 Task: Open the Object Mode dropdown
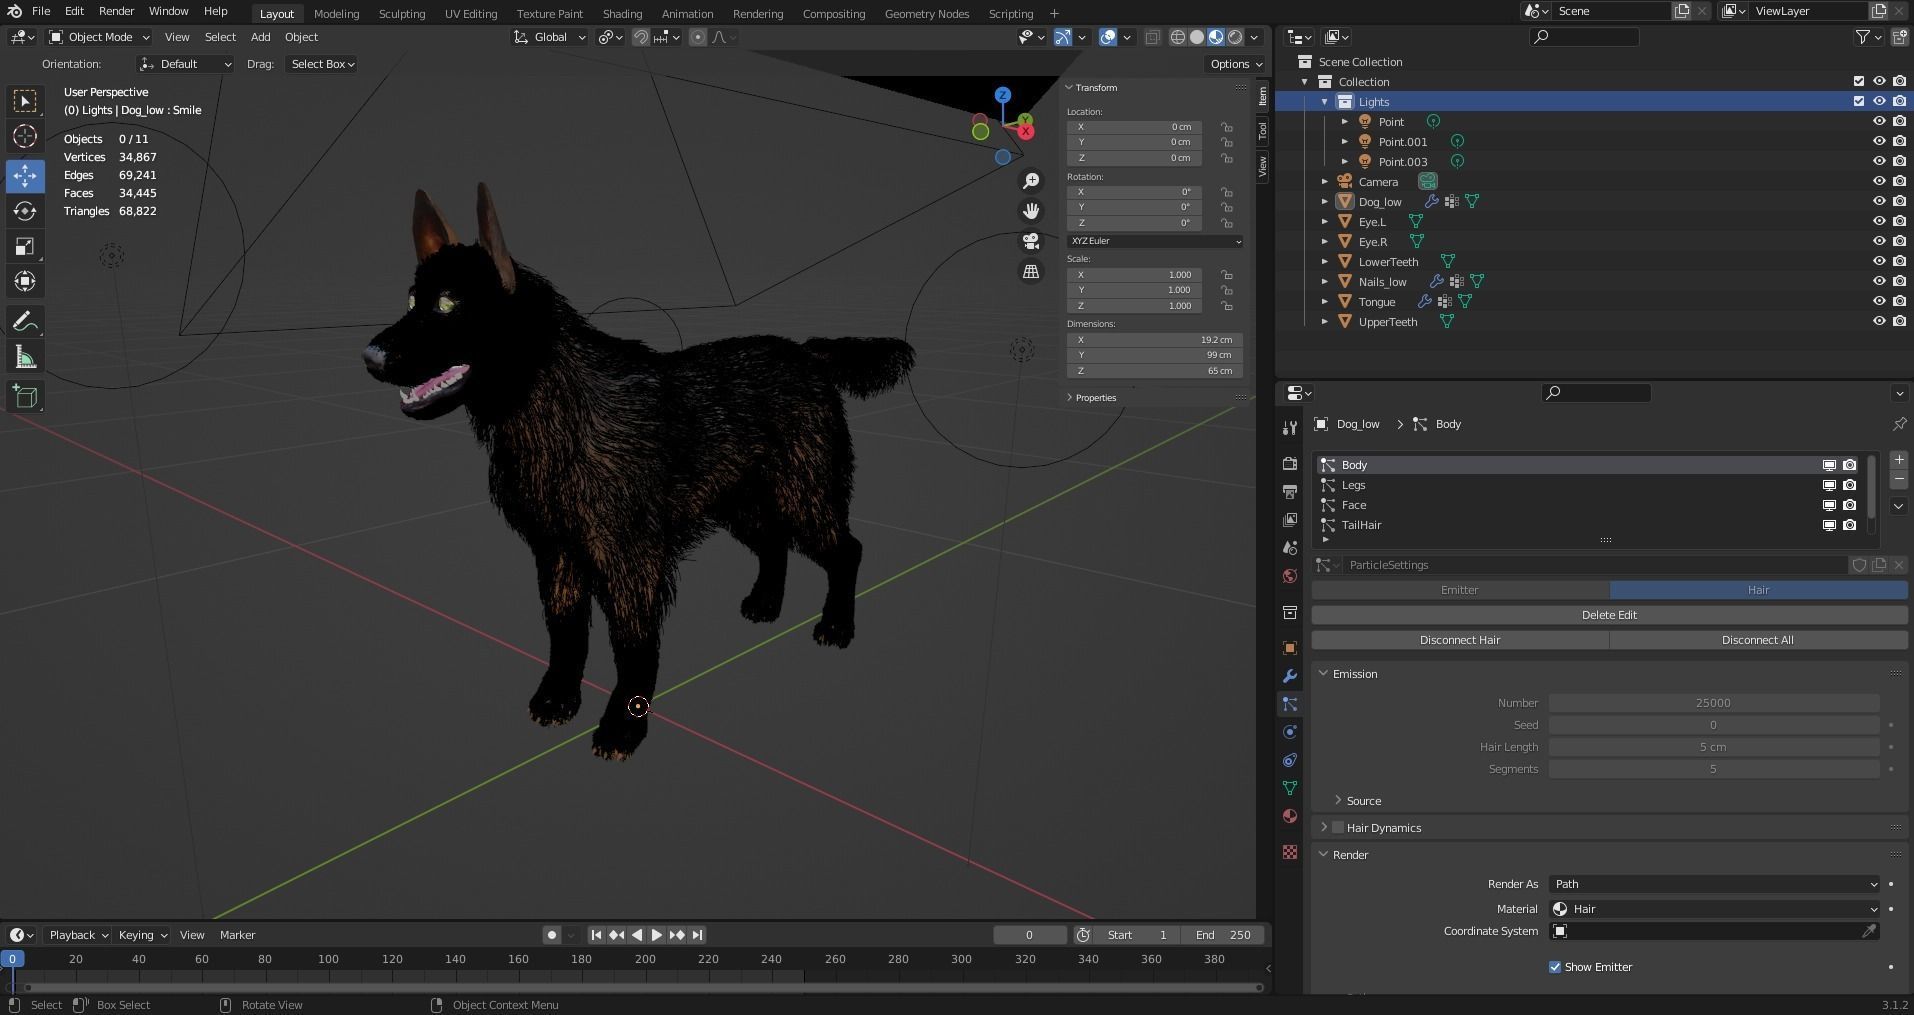pyautogui.click(x=99, y=37)
